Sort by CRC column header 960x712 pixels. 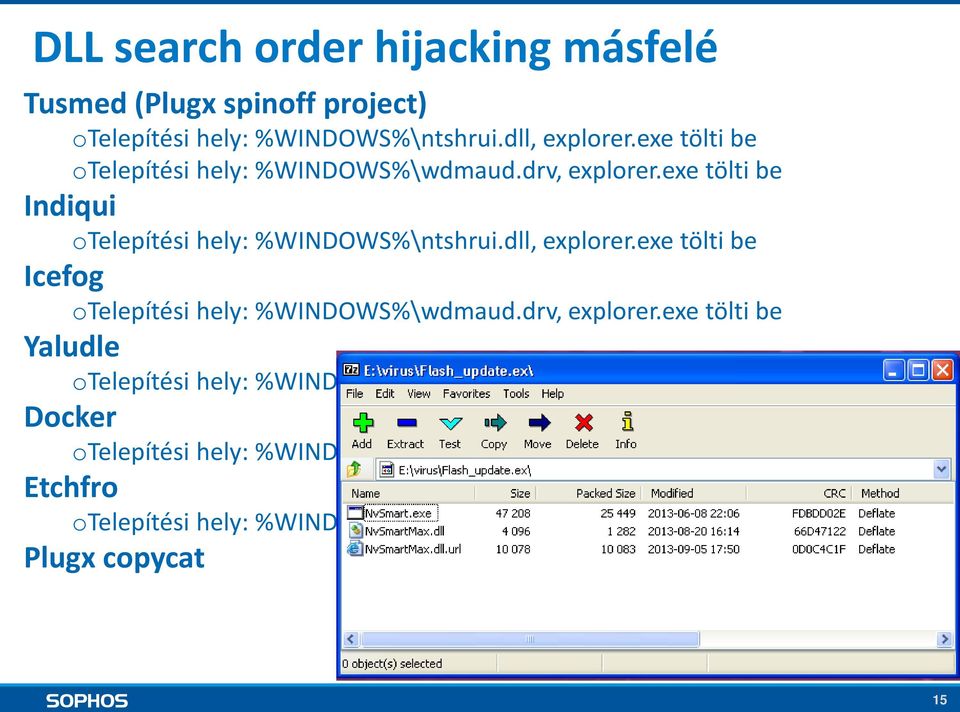click(799, 493)
